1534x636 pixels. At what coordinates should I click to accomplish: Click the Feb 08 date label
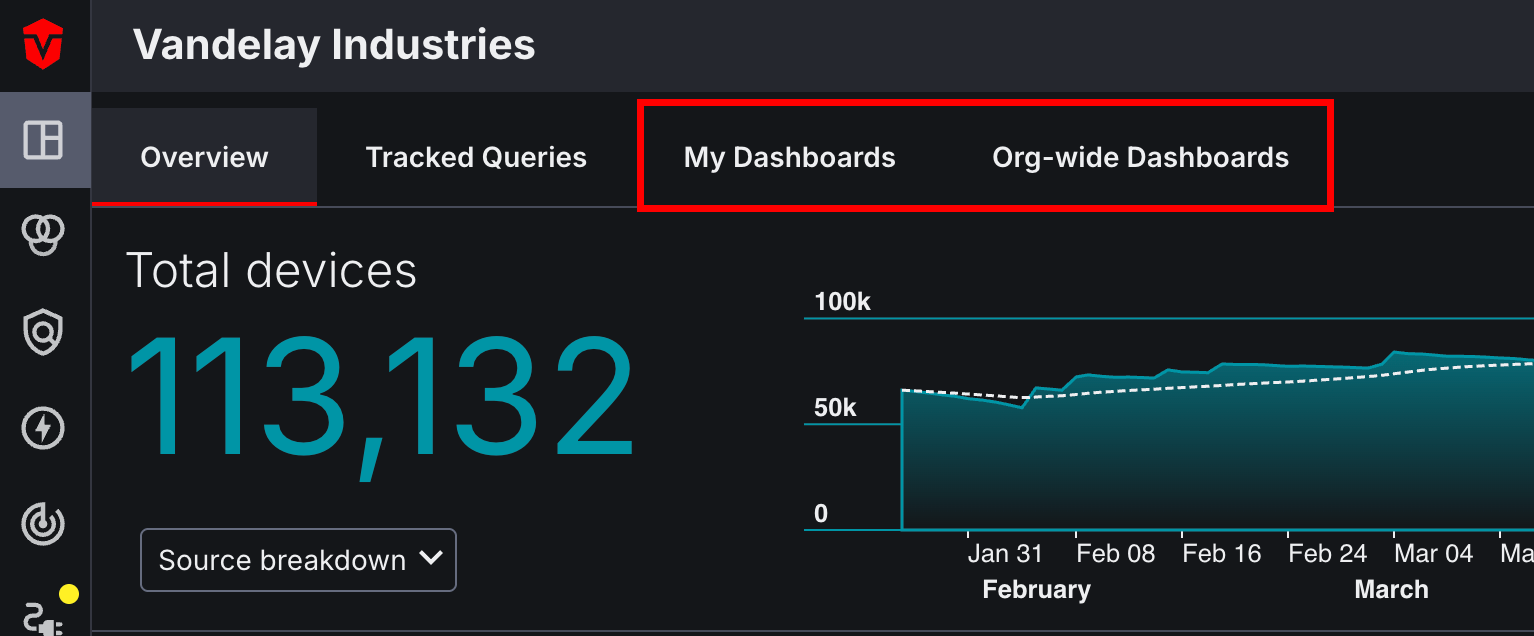click(x=1115, y=553)
